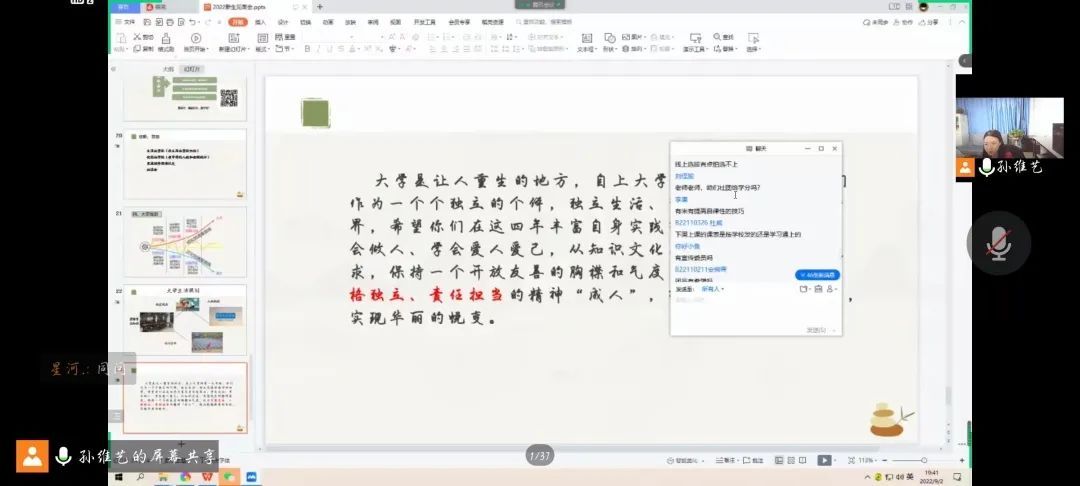Click the 文本框 (Text Box) icon
Image resolution: width=1080 pixels, height=486 pixels.
(586, 41)
